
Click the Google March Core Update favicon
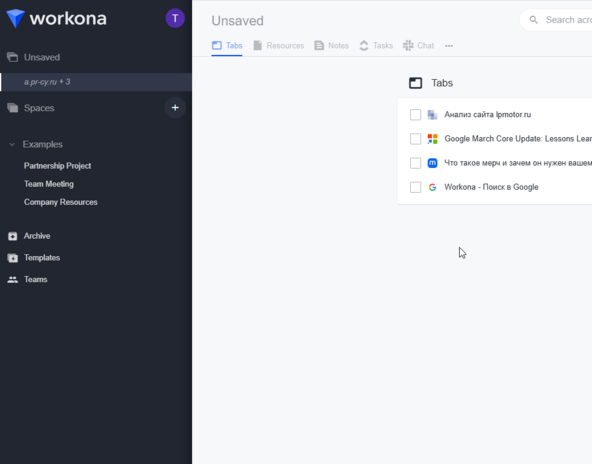coord(432,139)
